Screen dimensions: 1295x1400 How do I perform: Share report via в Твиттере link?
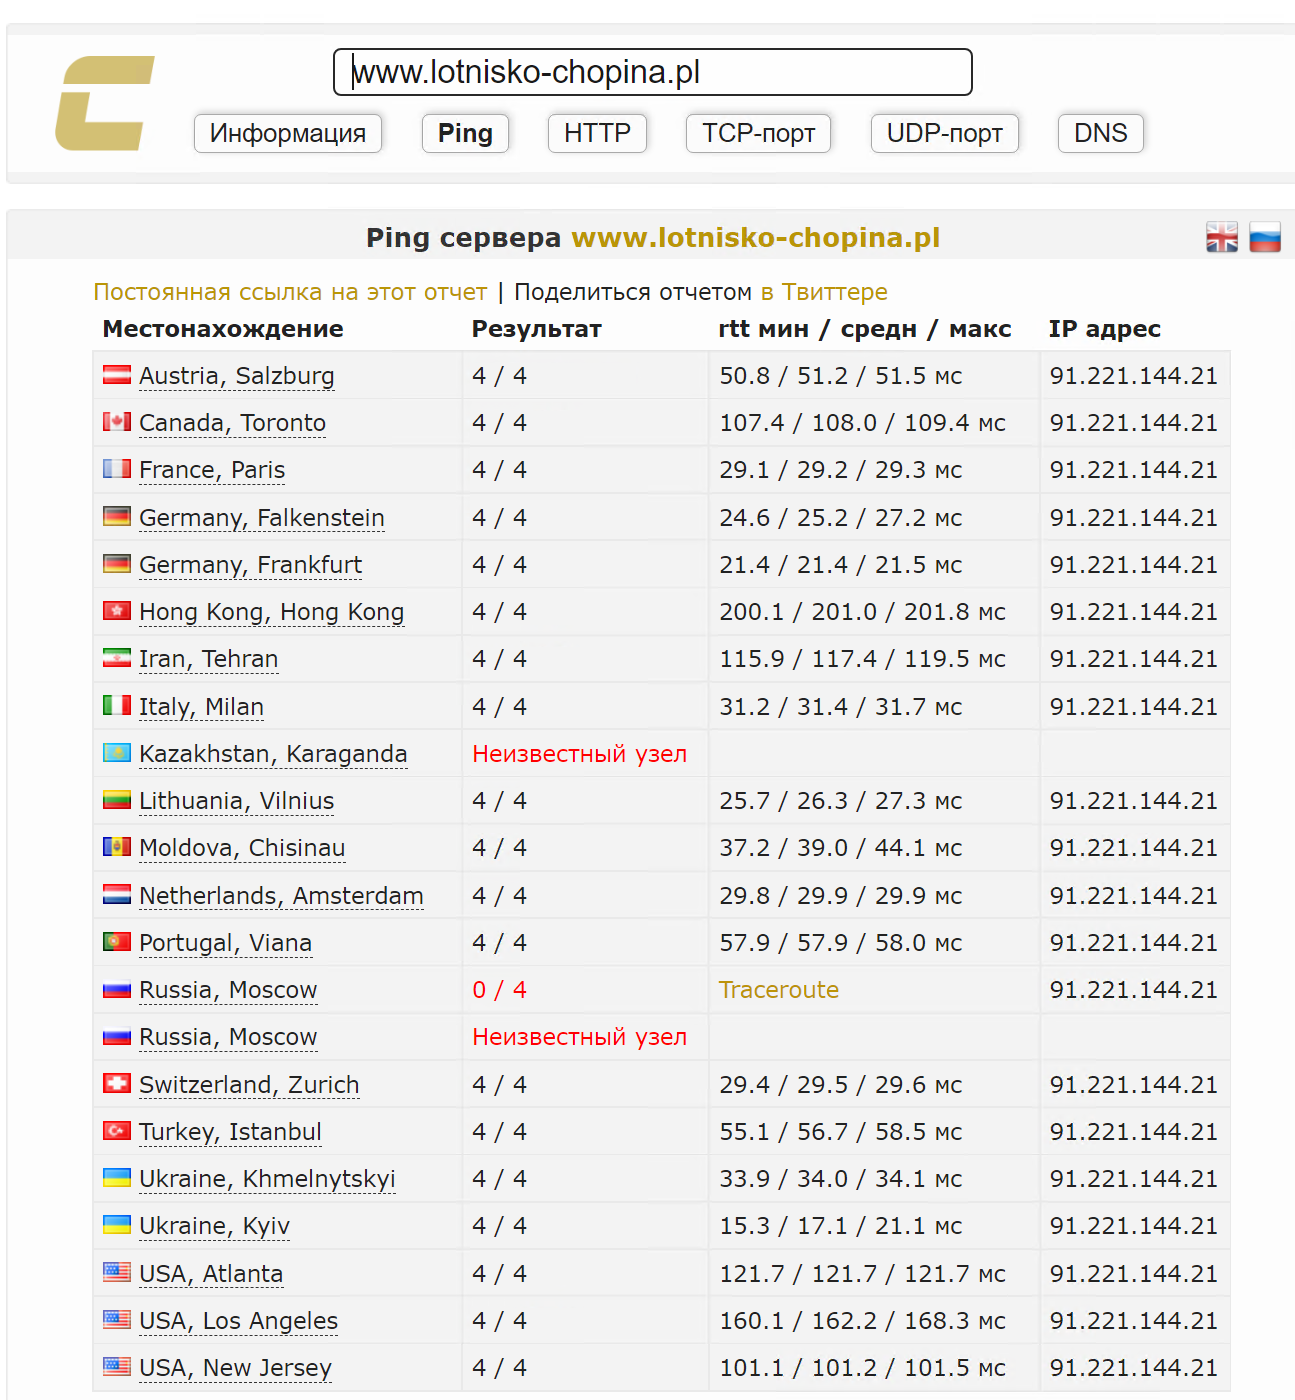824,292
